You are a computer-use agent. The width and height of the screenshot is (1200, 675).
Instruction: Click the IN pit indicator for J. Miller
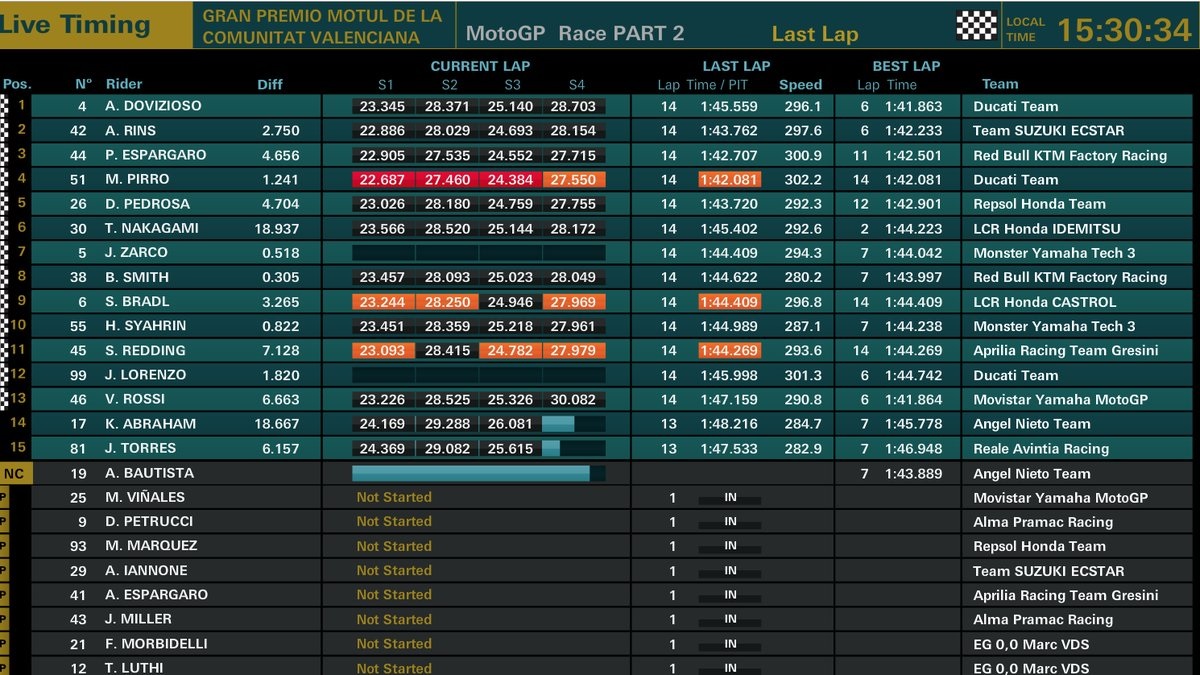(x=730, y=619)
